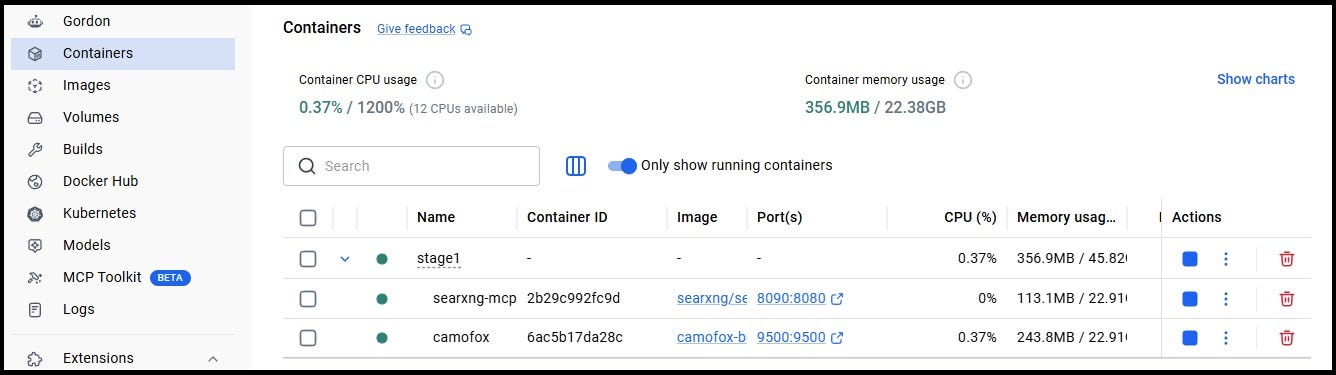This screenshot has height=375, width=1336.
Task: Click external-link icon next to 9500:9500
Action: (x=837, y=338)
